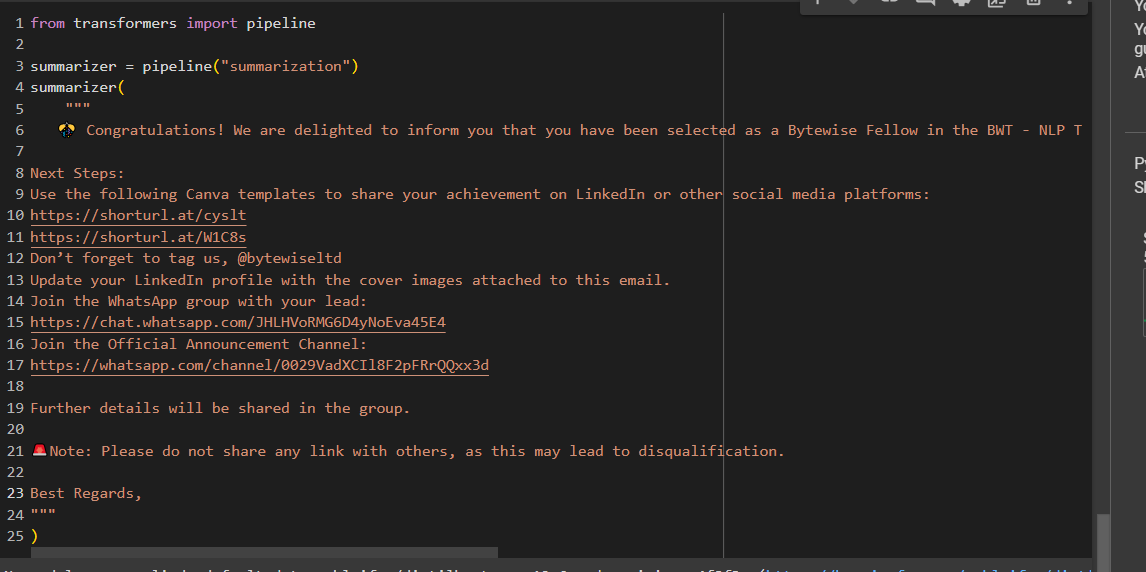Open the chat.whatsapp.com group link
This screenshot has width=1146, height=572.
point(238,322)
